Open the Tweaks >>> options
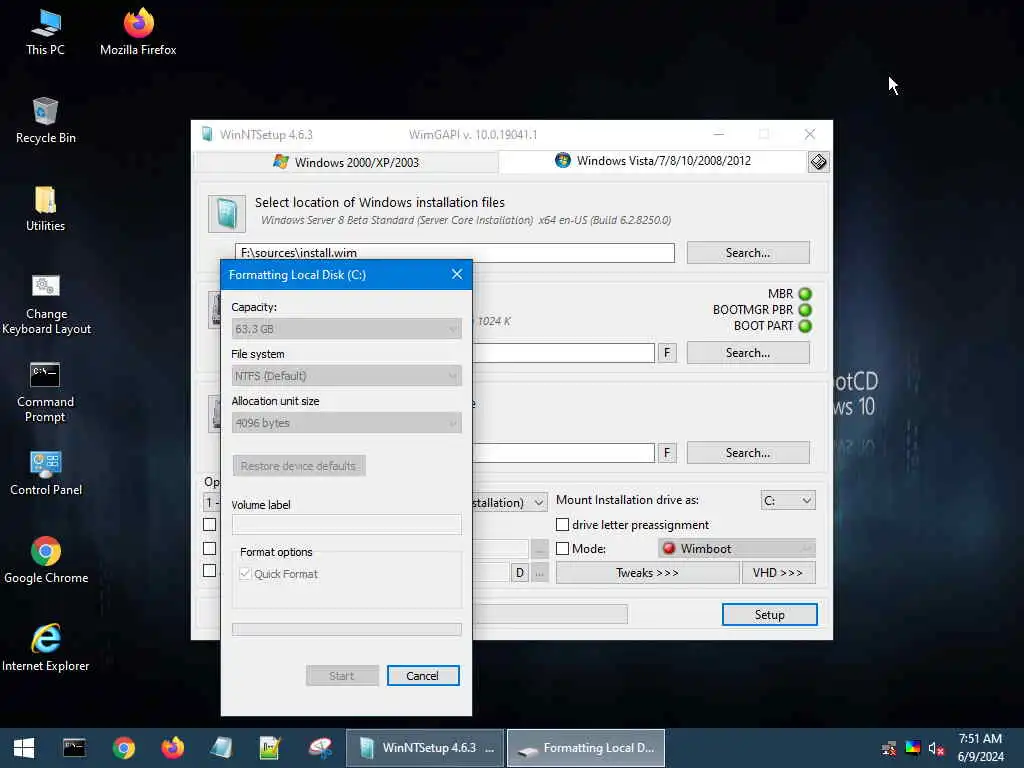 647,573
